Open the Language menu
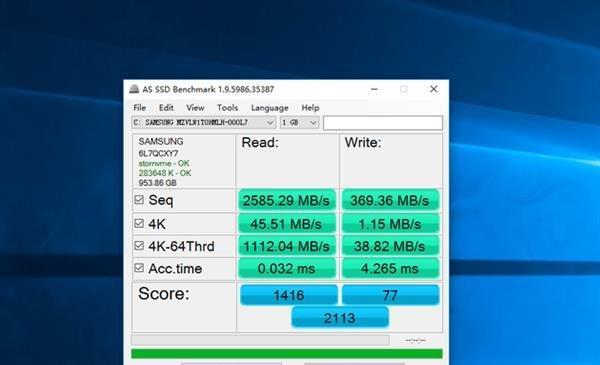The image size is (600, 365). tap(270, 108)
